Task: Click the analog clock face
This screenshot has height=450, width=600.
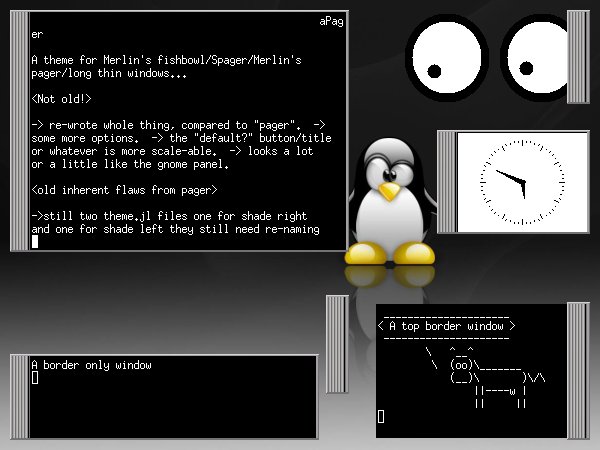Action: [522, 182]
